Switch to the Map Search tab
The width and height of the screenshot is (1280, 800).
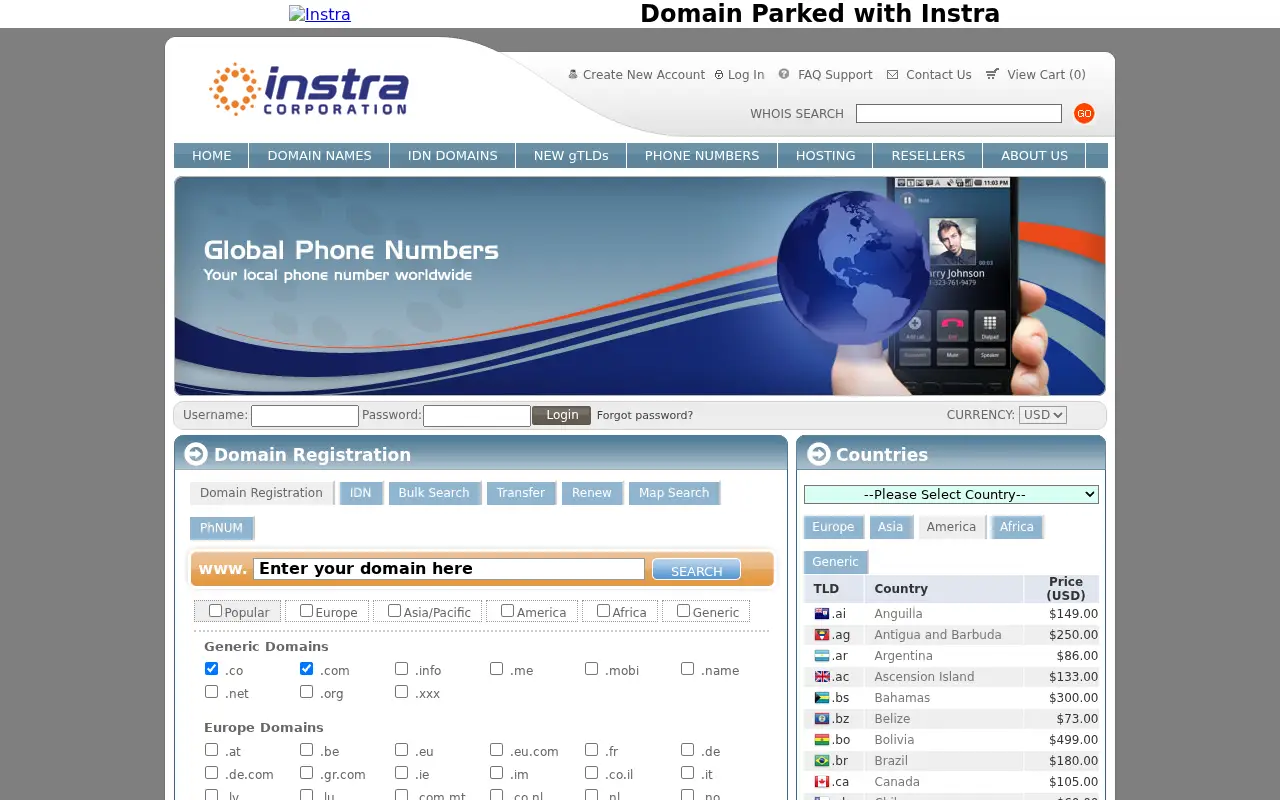674,493
